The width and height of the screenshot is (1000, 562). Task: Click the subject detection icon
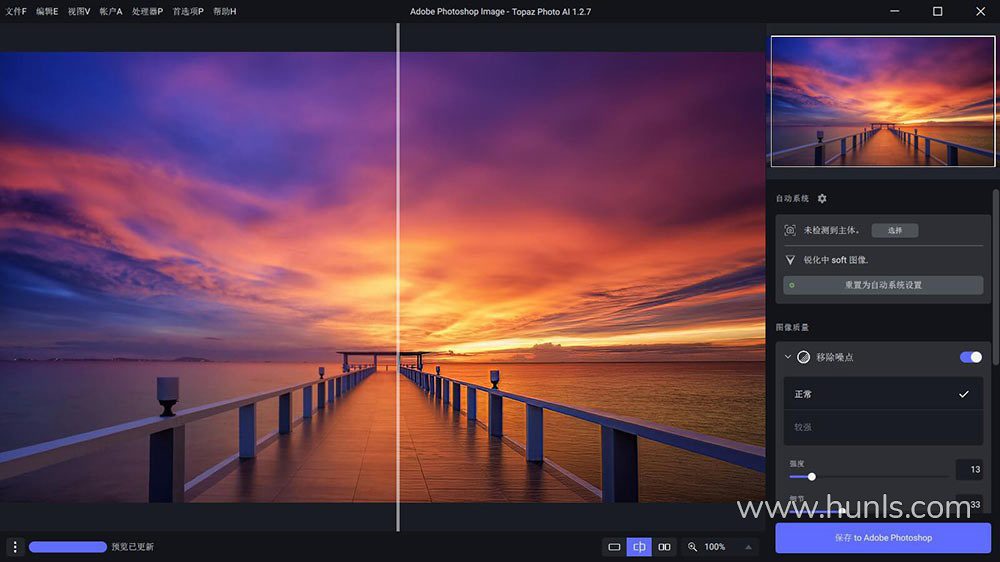coord(790,230)
